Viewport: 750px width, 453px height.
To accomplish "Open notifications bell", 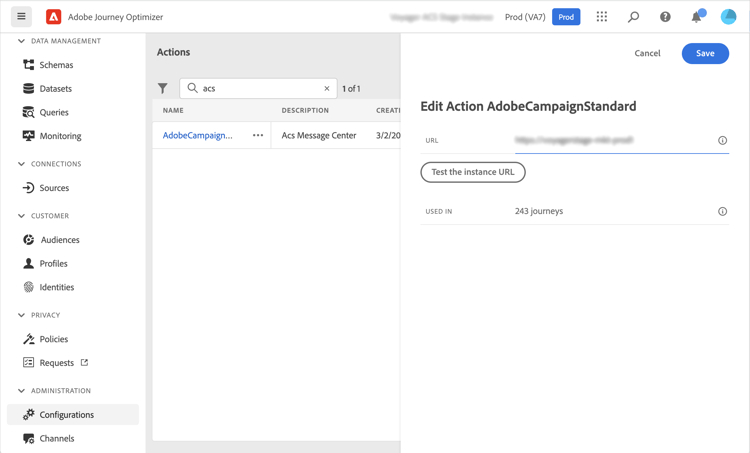I will point(697,17).
